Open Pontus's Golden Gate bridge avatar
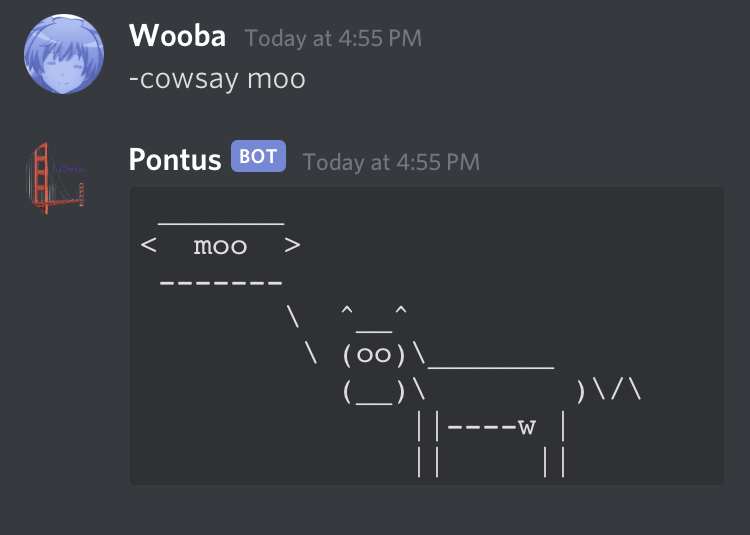Viewport: 750px width, 535px height. click(x=55, y=178)
